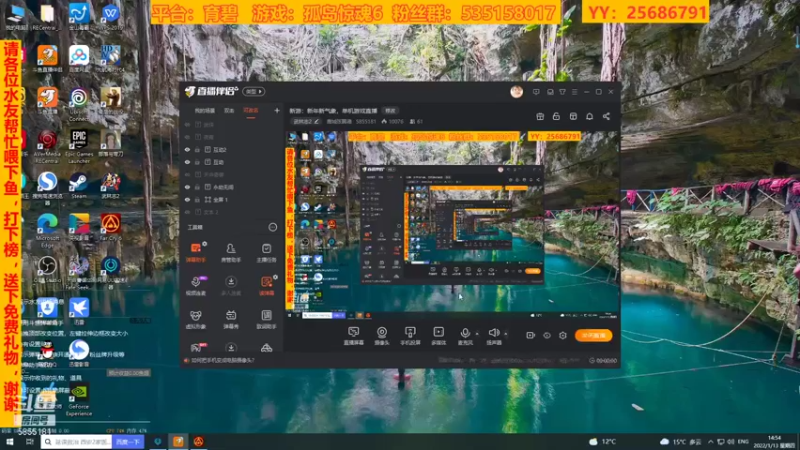Switch to the first scene tab

point(205,111)
